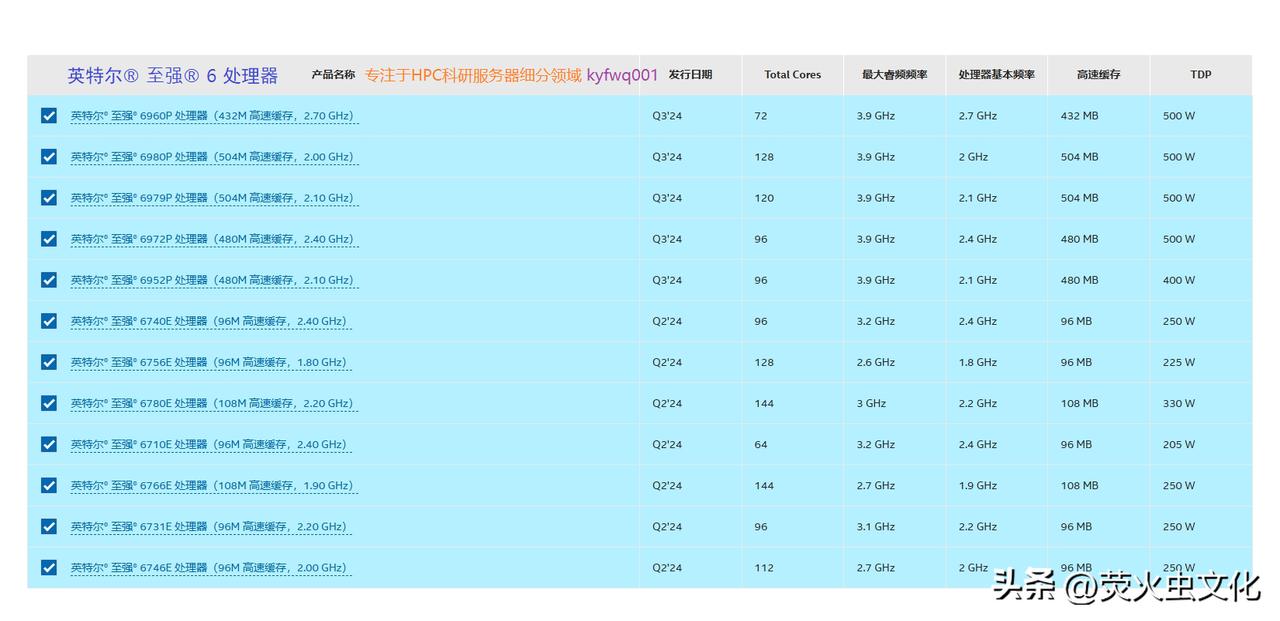Open the 6980P processor product link
Image resolution: width=1280 pixels, height=621 pixels.
(x=214, y=157)
